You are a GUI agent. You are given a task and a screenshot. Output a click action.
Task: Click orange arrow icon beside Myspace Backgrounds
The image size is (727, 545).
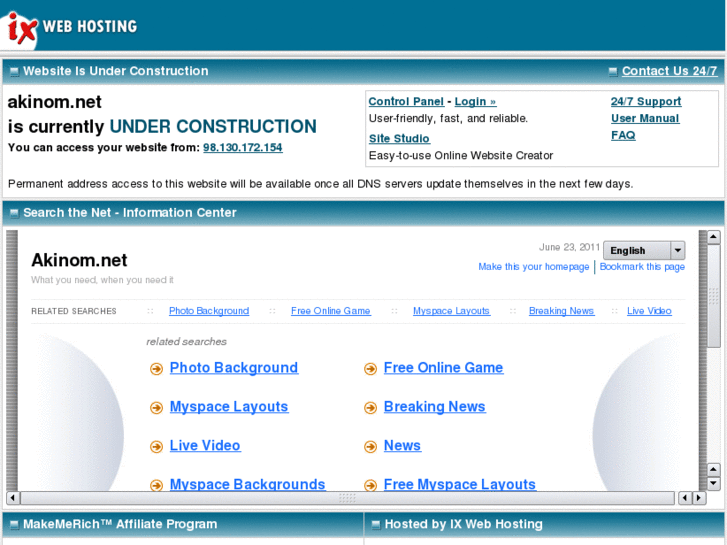(x=156, y=485)
